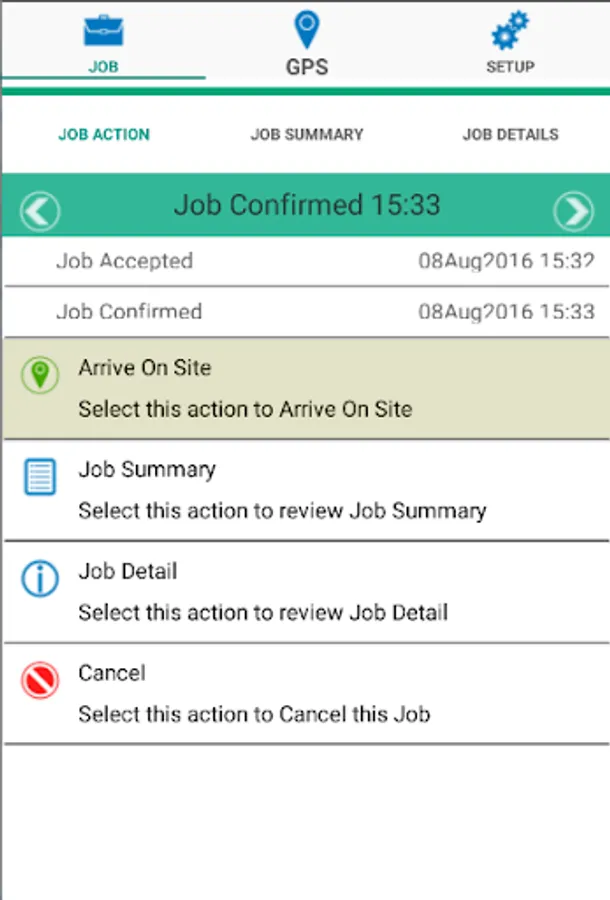The height and width of the screenshot is (900, 610).
Task: Tap the GPS location pin icon
Action: tap(306, 29)
